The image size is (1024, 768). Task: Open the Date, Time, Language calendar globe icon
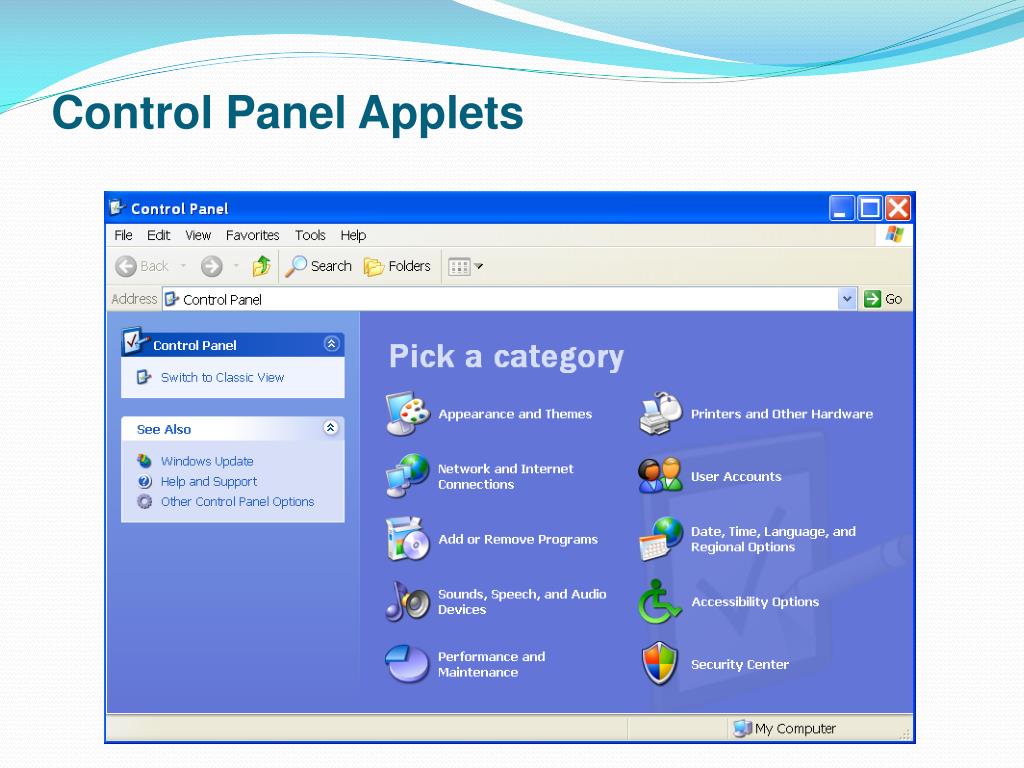tap(660, 539)
